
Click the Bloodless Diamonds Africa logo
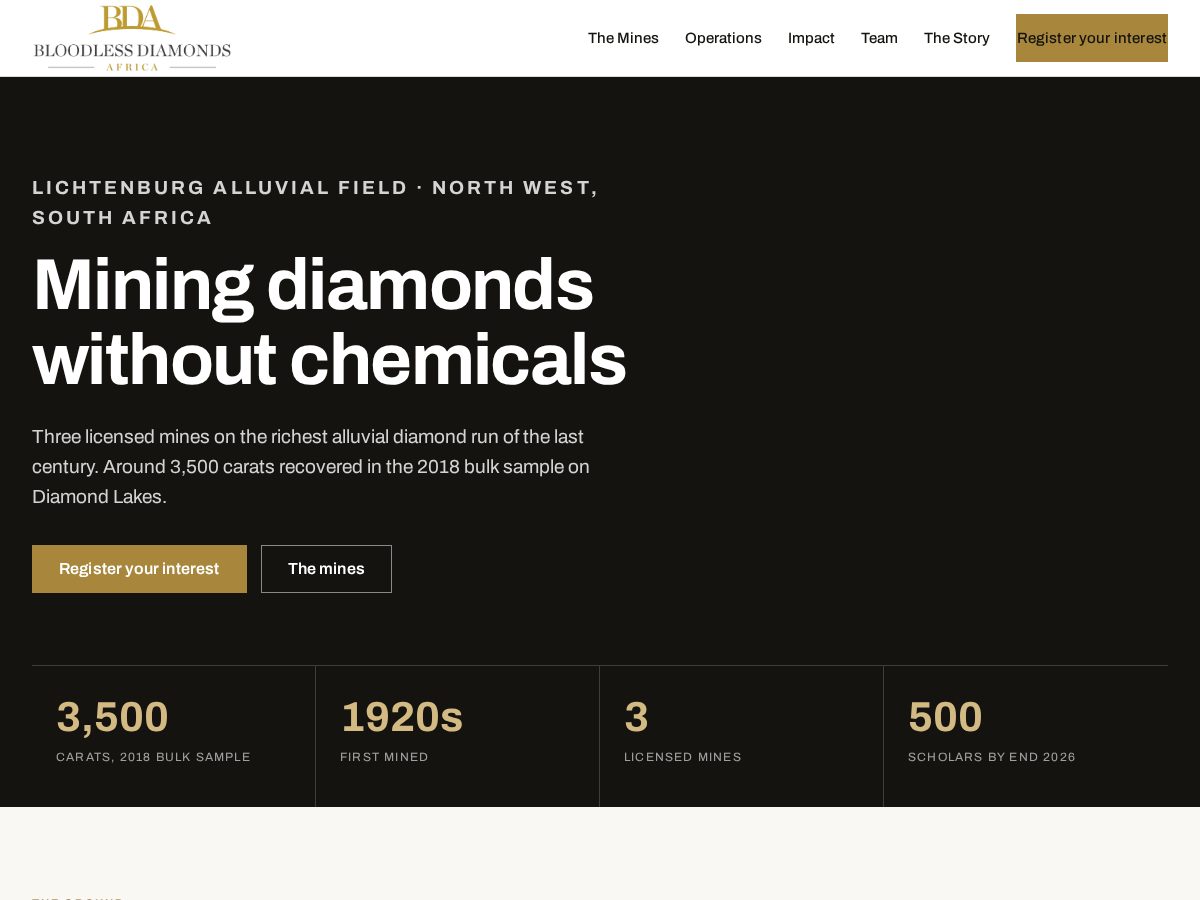pos(132,38)
